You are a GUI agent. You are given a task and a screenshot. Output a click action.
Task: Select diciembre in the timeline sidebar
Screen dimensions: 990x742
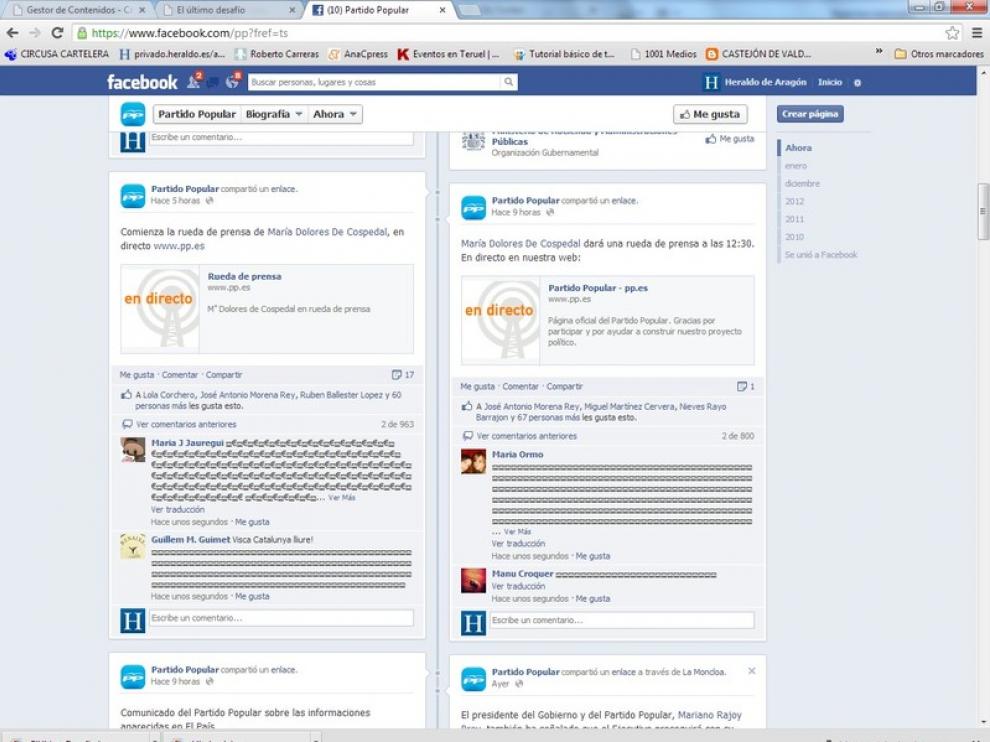tap(802, 184)
